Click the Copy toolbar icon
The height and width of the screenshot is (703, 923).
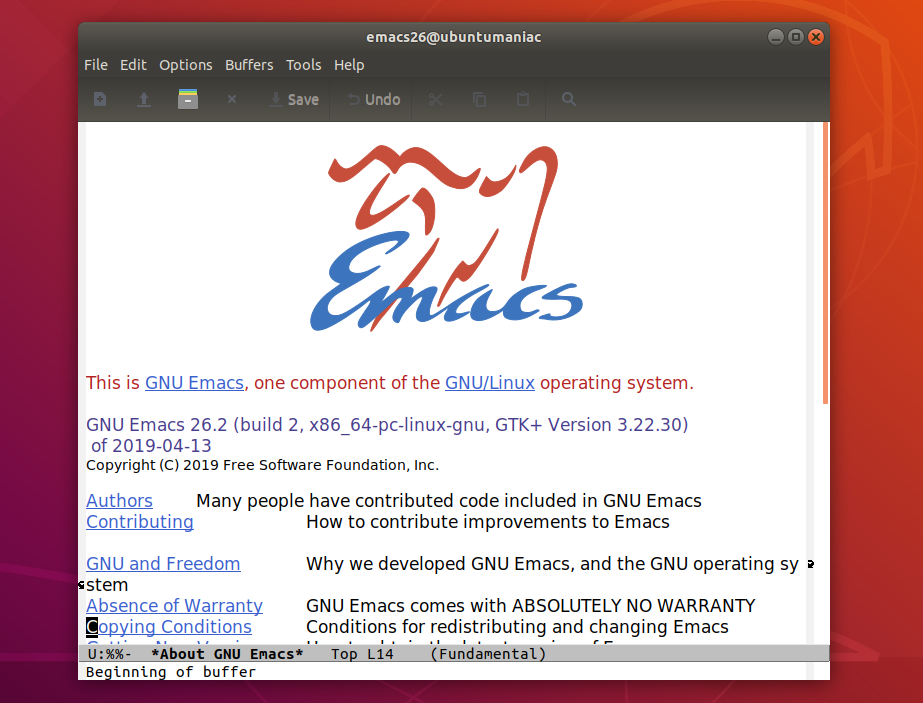click(480, 100)
